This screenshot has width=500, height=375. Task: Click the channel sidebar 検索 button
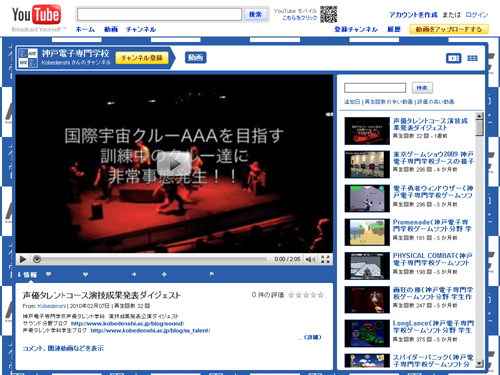click(x=422, y=88)
